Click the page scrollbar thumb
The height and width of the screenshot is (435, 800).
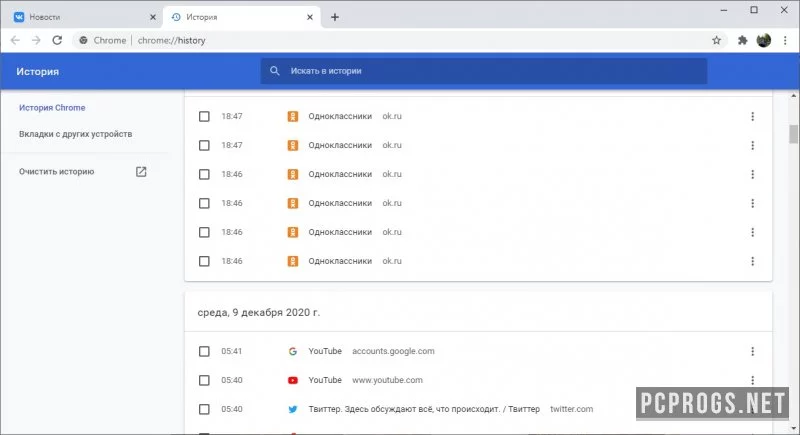point(793,134)
